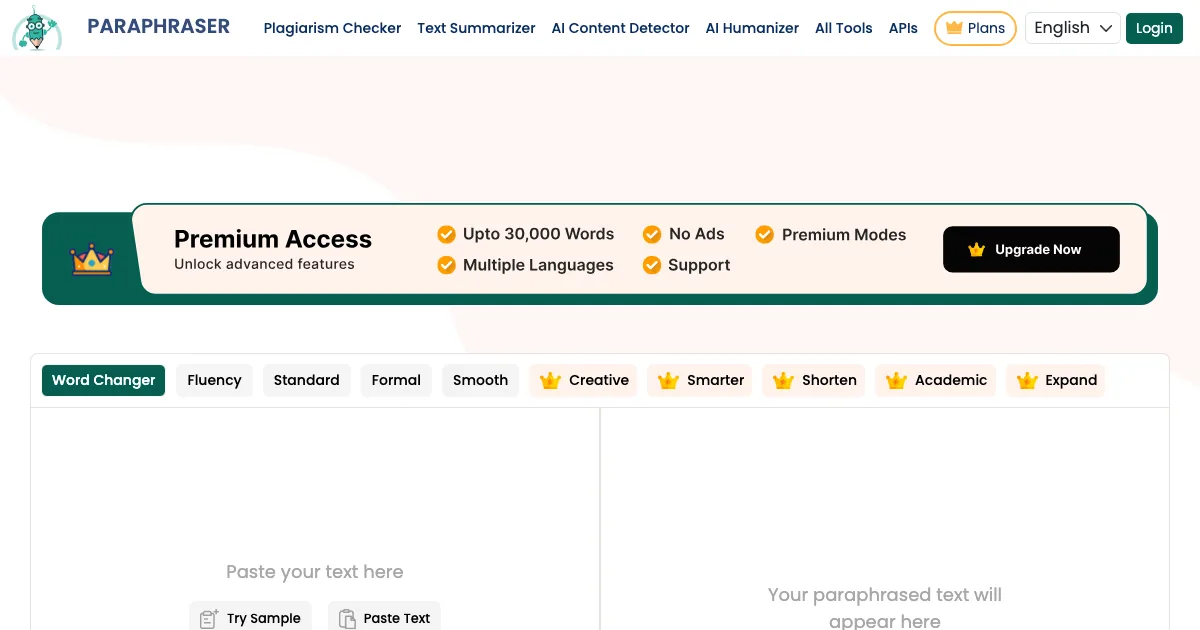Open the AI Humanizer tool
This screenshot has width=1200, height=630.
752,28
